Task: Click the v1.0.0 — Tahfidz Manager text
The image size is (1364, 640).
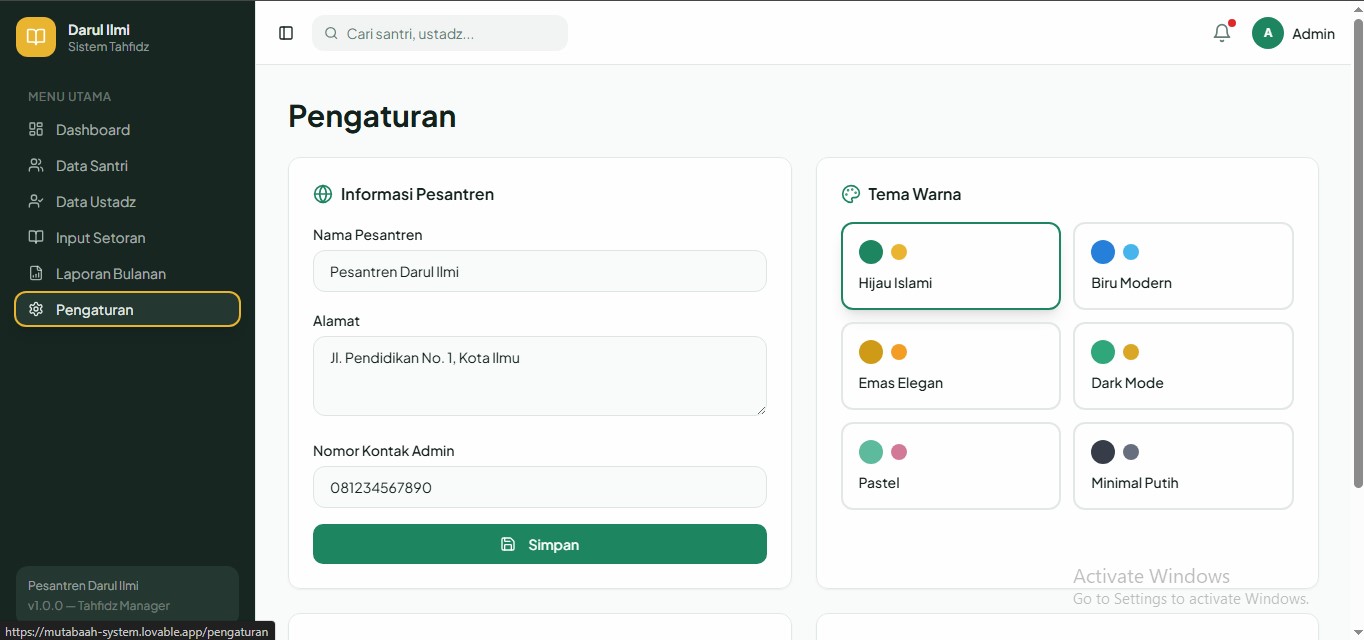Action: point(99,605)
